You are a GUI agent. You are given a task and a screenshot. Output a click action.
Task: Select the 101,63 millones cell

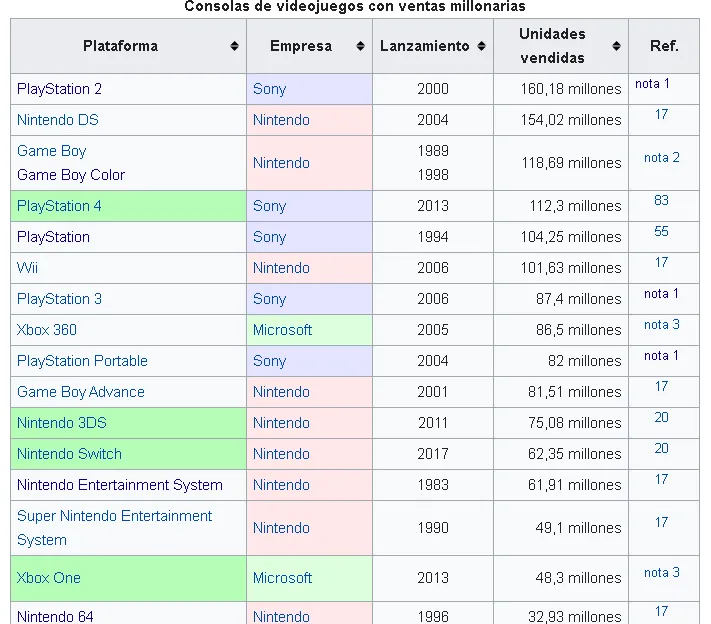(x=561, y=268)
